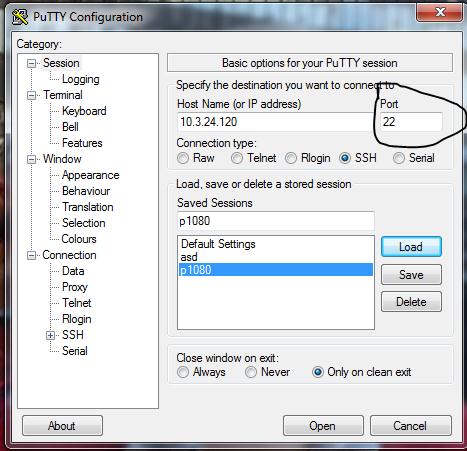Image resolution: width=467 pixels, height=451 pixels.
Task: Collapse the Connection tree node
Action: [31, 255]
